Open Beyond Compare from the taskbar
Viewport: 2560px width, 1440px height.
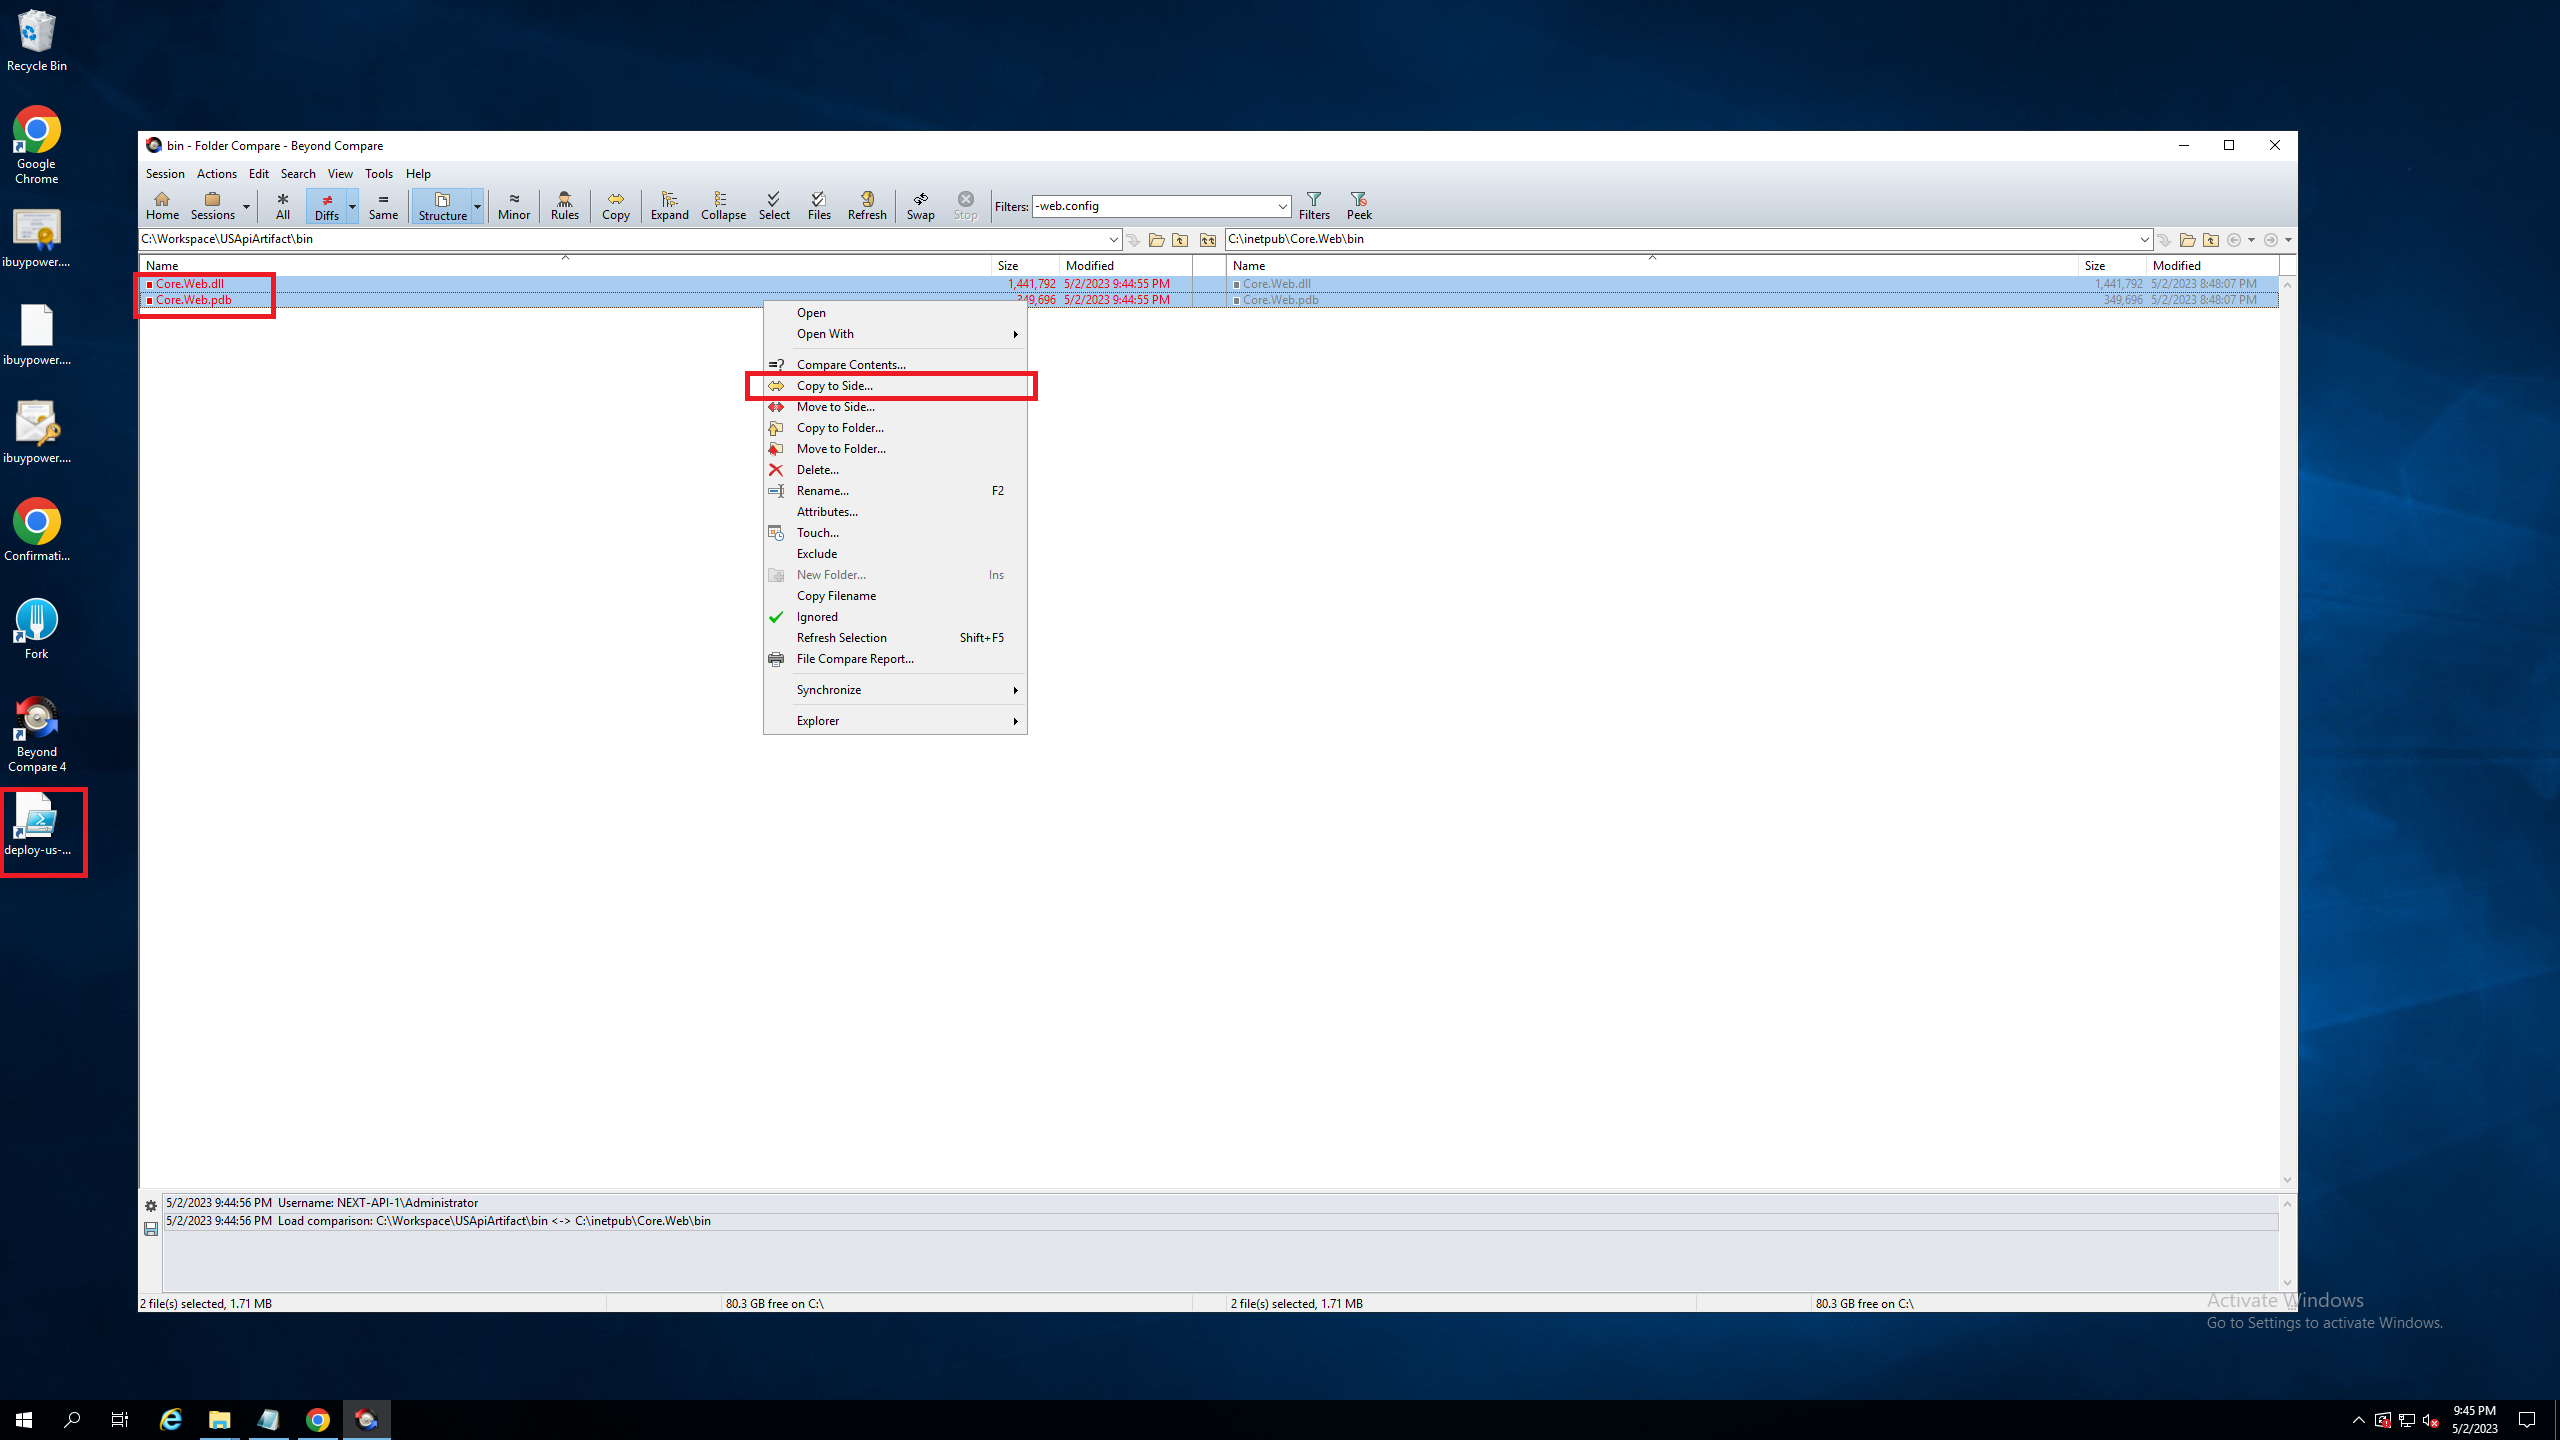coord(366,1419)
